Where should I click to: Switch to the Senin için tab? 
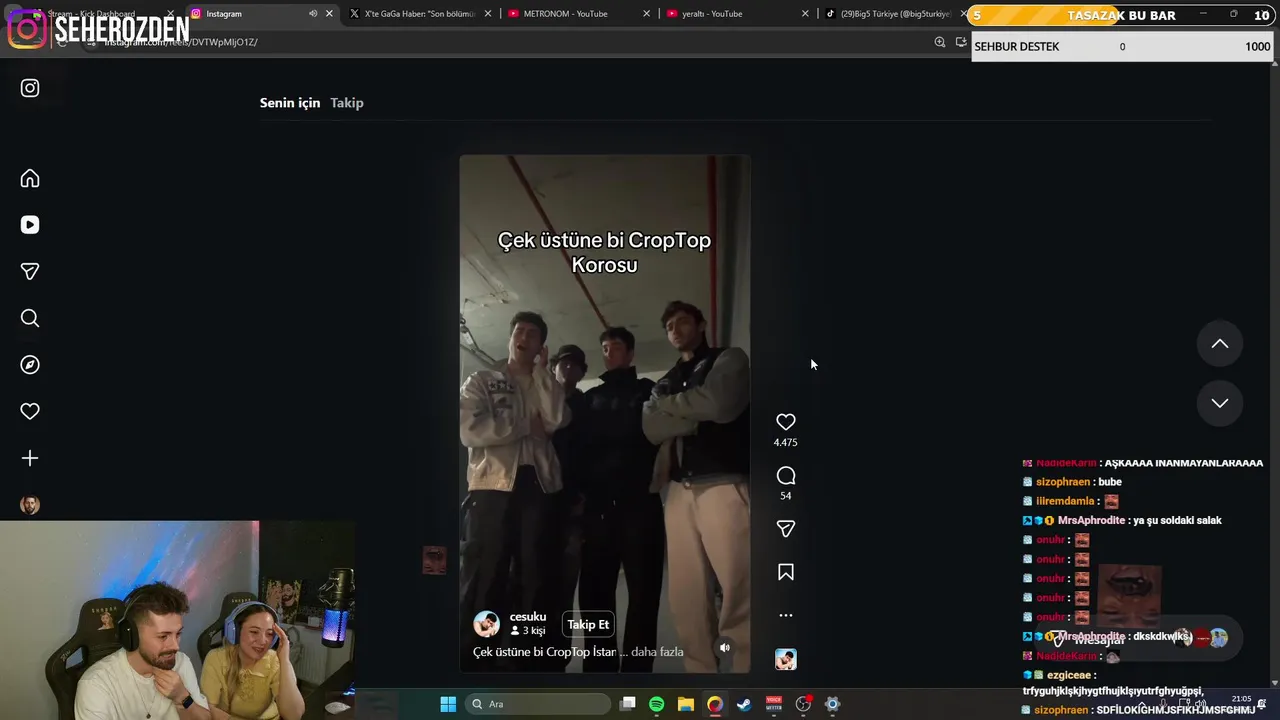click(290, 103)
